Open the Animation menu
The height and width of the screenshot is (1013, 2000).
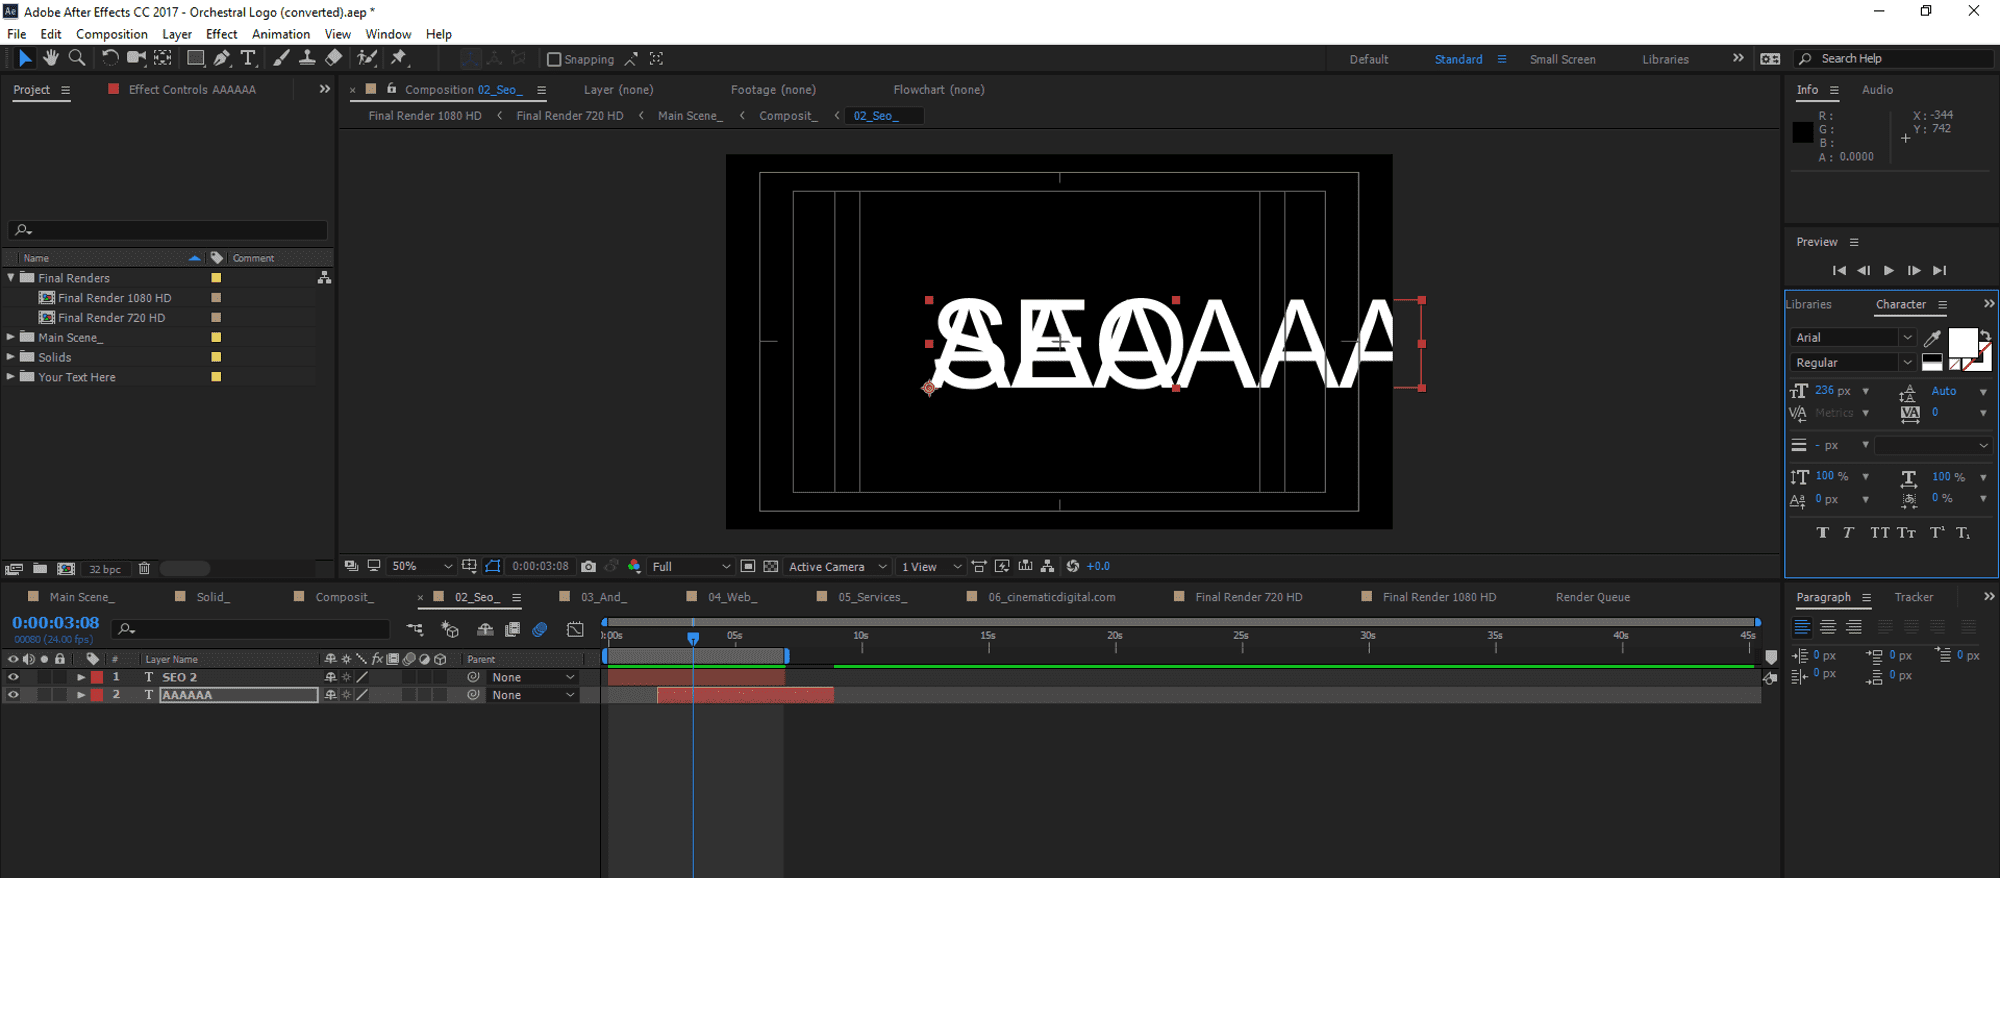280,34
